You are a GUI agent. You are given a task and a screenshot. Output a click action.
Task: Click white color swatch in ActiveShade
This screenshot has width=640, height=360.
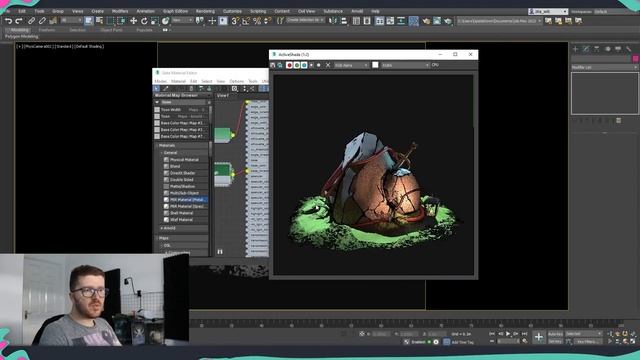(375, 65)
